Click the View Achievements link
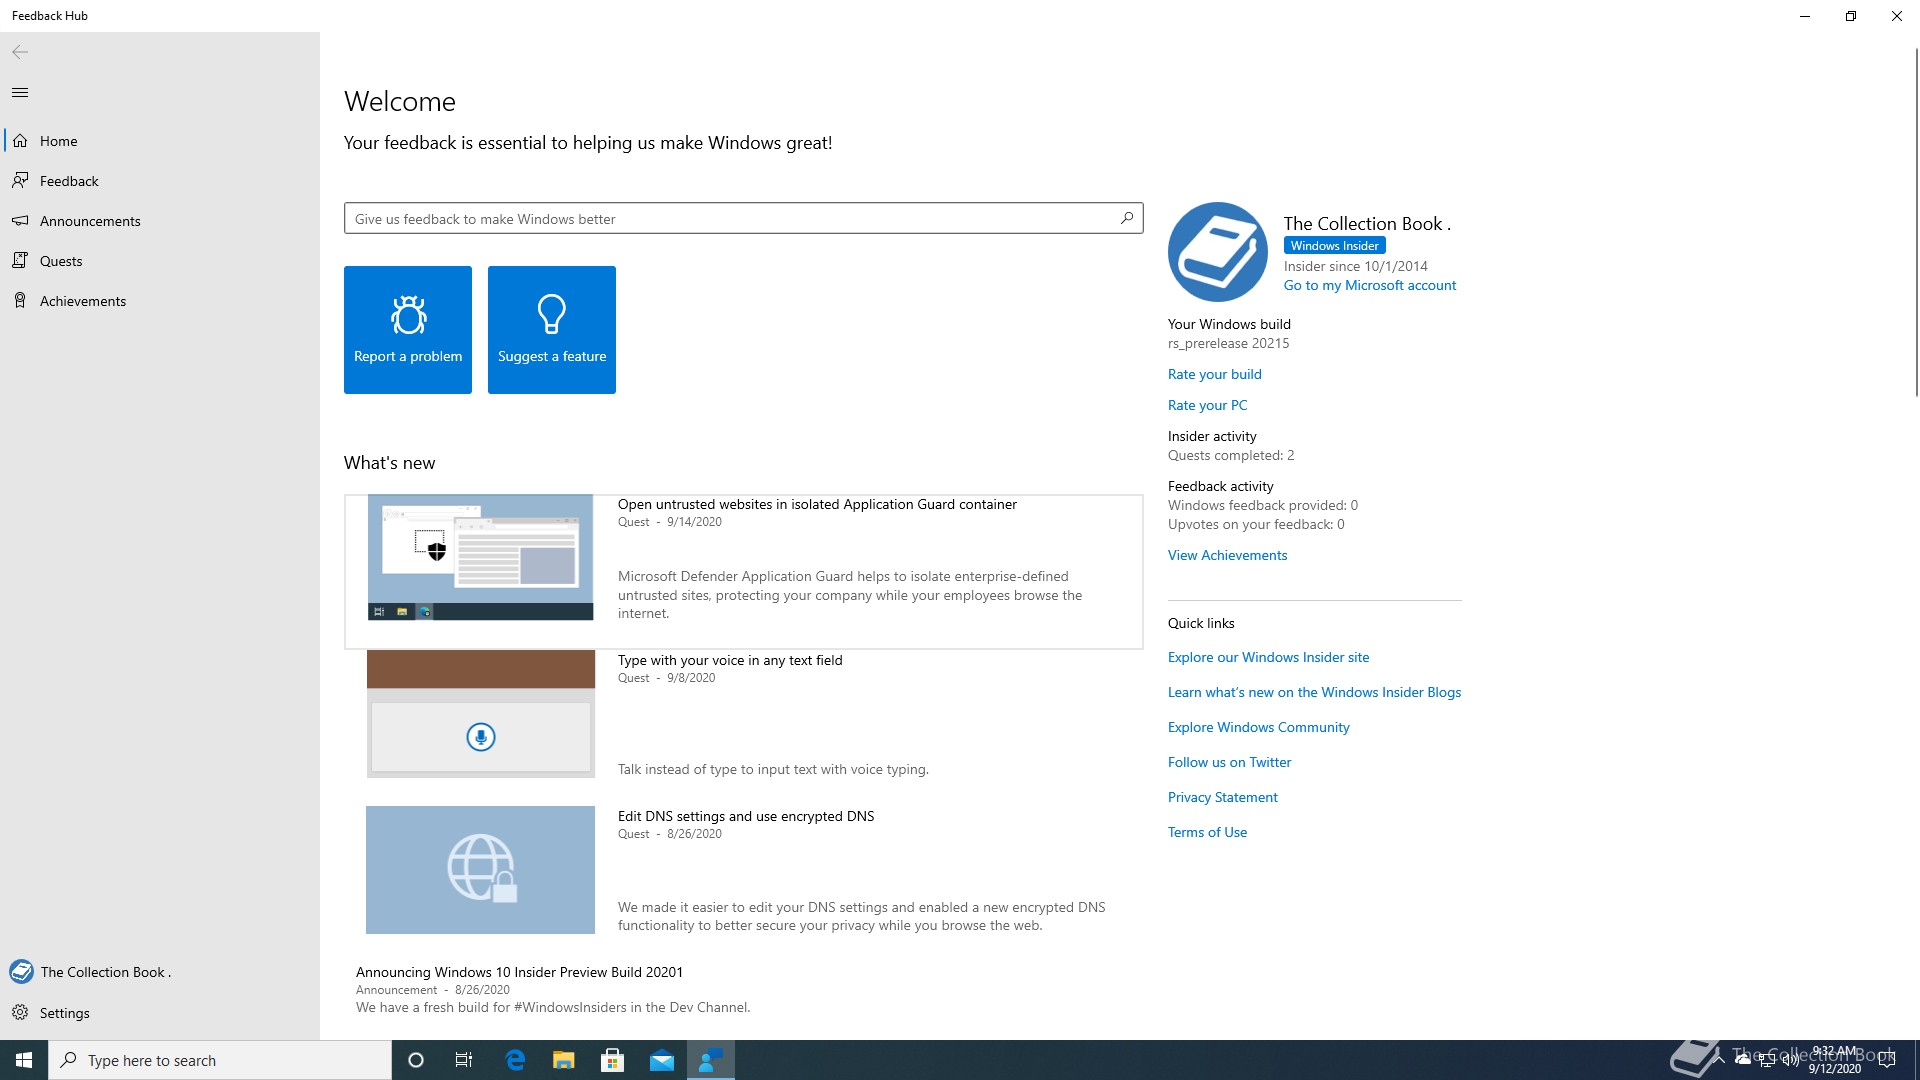The width and height of the screenshot is (1920, 1080). pos(1227,555)
